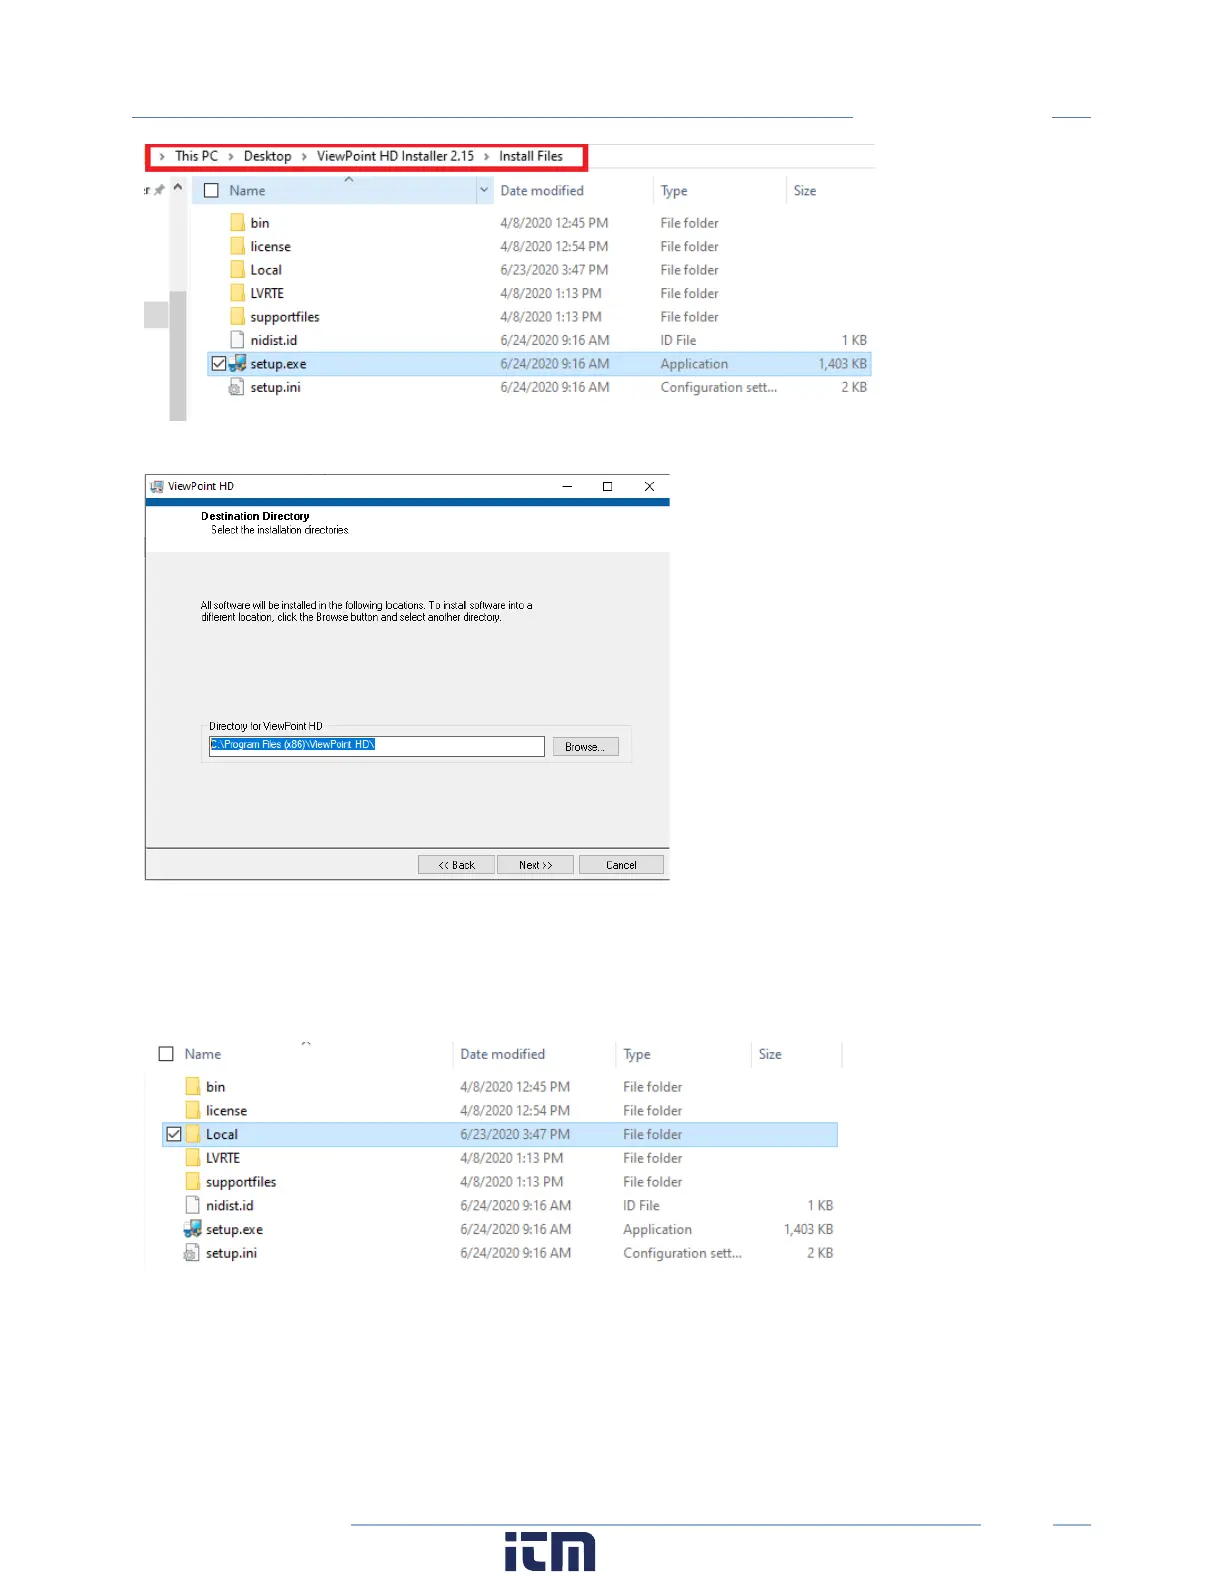Click ViewPoint HD installer title bar icon
Image resolution: width=1224 pixels, height=1584 pixels.
[x=157, y=486]
